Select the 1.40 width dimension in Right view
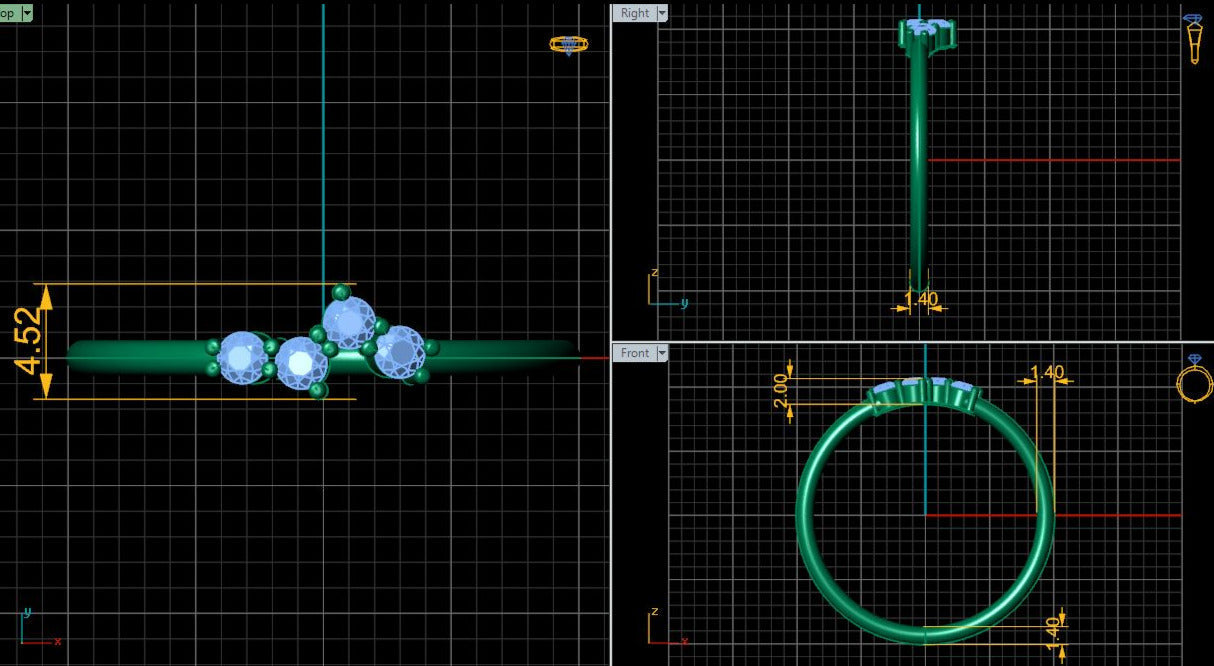 coord(920,299)
